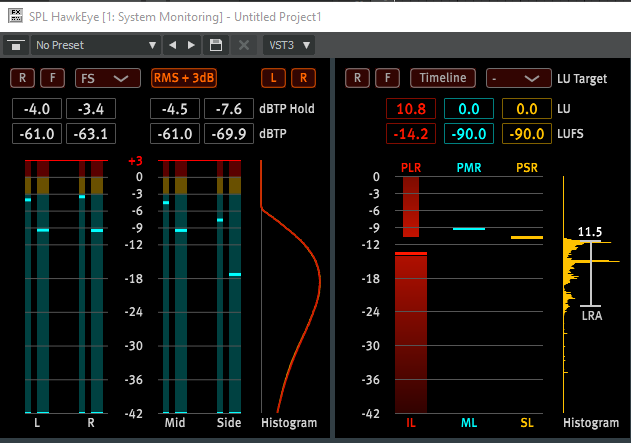Toggle the F button in loudness panel
Viewport: 631px width, 443px height.
point(388,78)
